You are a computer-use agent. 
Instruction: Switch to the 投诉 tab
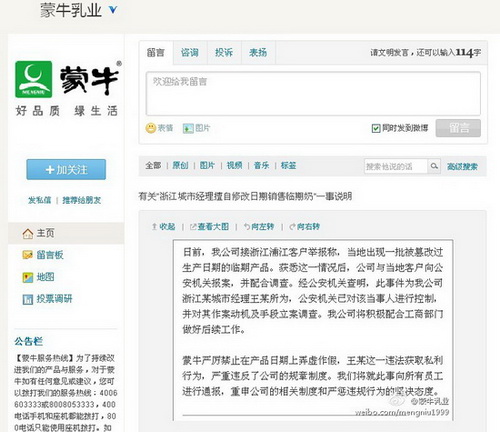tap(224, 52)
